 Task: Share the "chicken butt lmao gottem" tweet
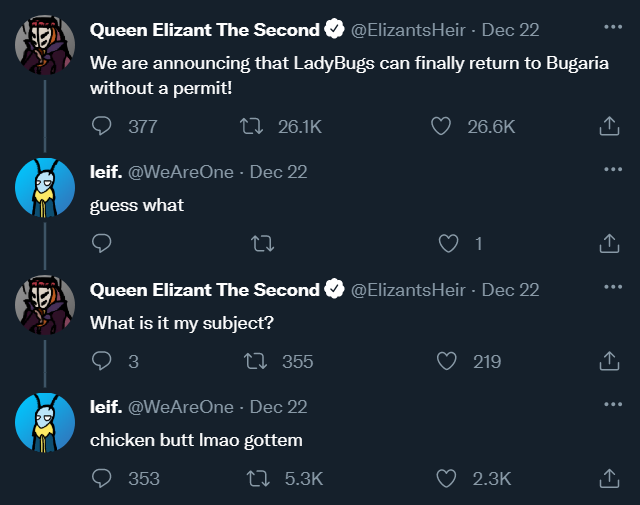point(609,478)
